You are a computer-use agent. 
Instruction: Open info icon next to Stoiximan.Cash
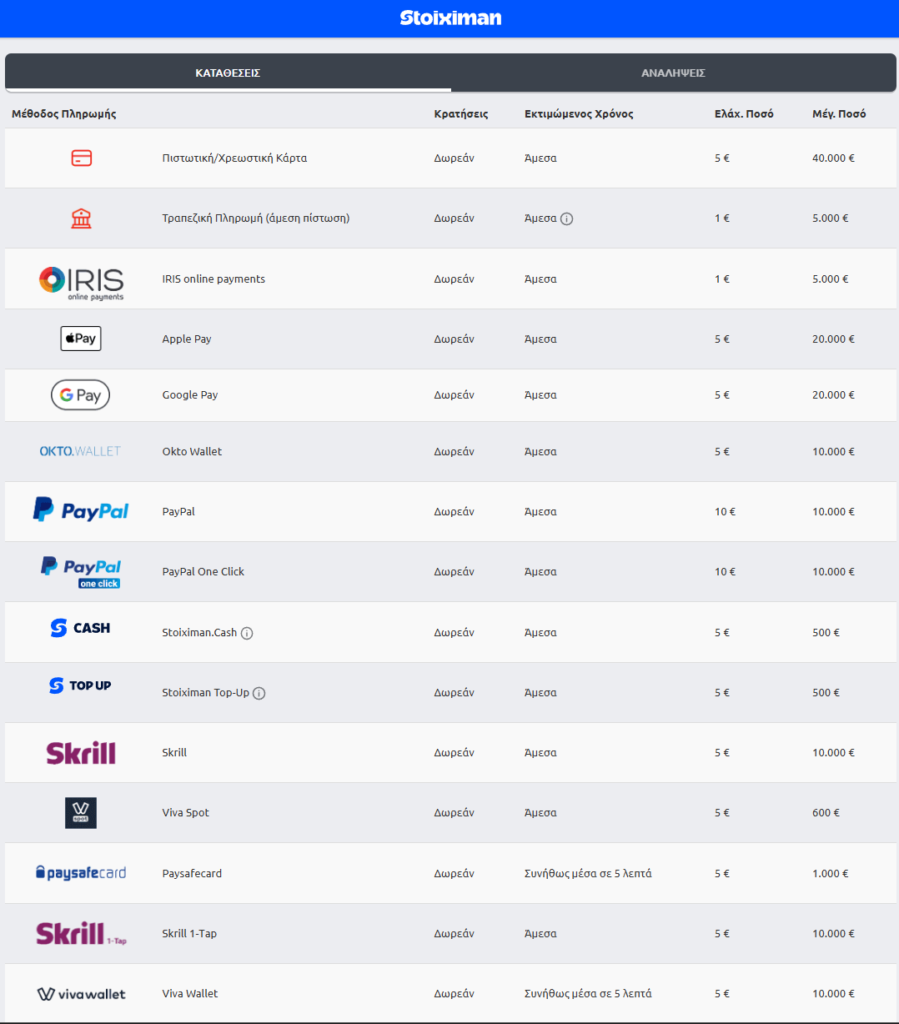tap(247, 633)
